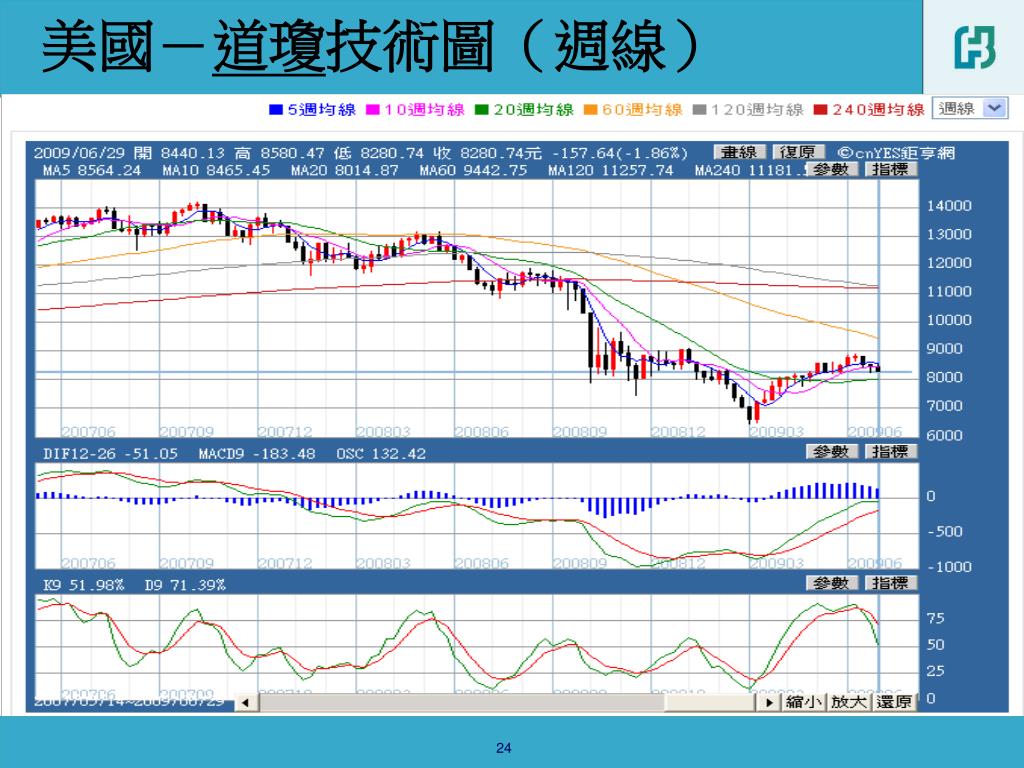The height and width of the screenshot is (768, 1024).
Task: Click the MA120 11257.74 value
Action: (x=611, y=170)
